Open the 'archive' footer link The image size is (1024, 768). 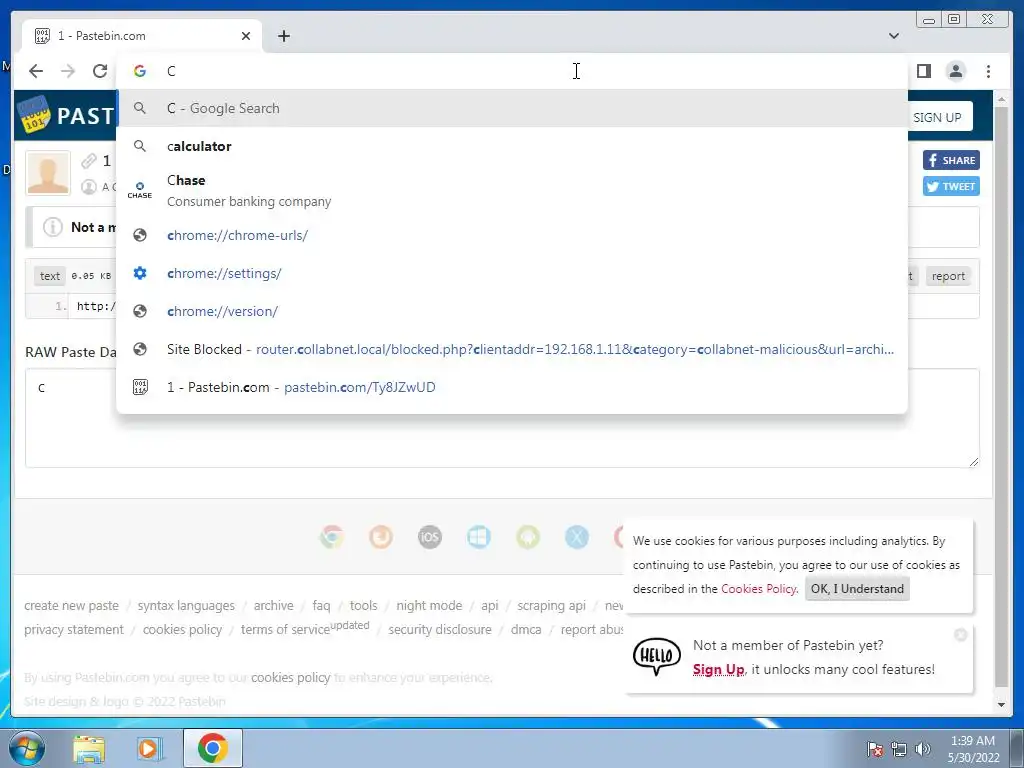274,605
